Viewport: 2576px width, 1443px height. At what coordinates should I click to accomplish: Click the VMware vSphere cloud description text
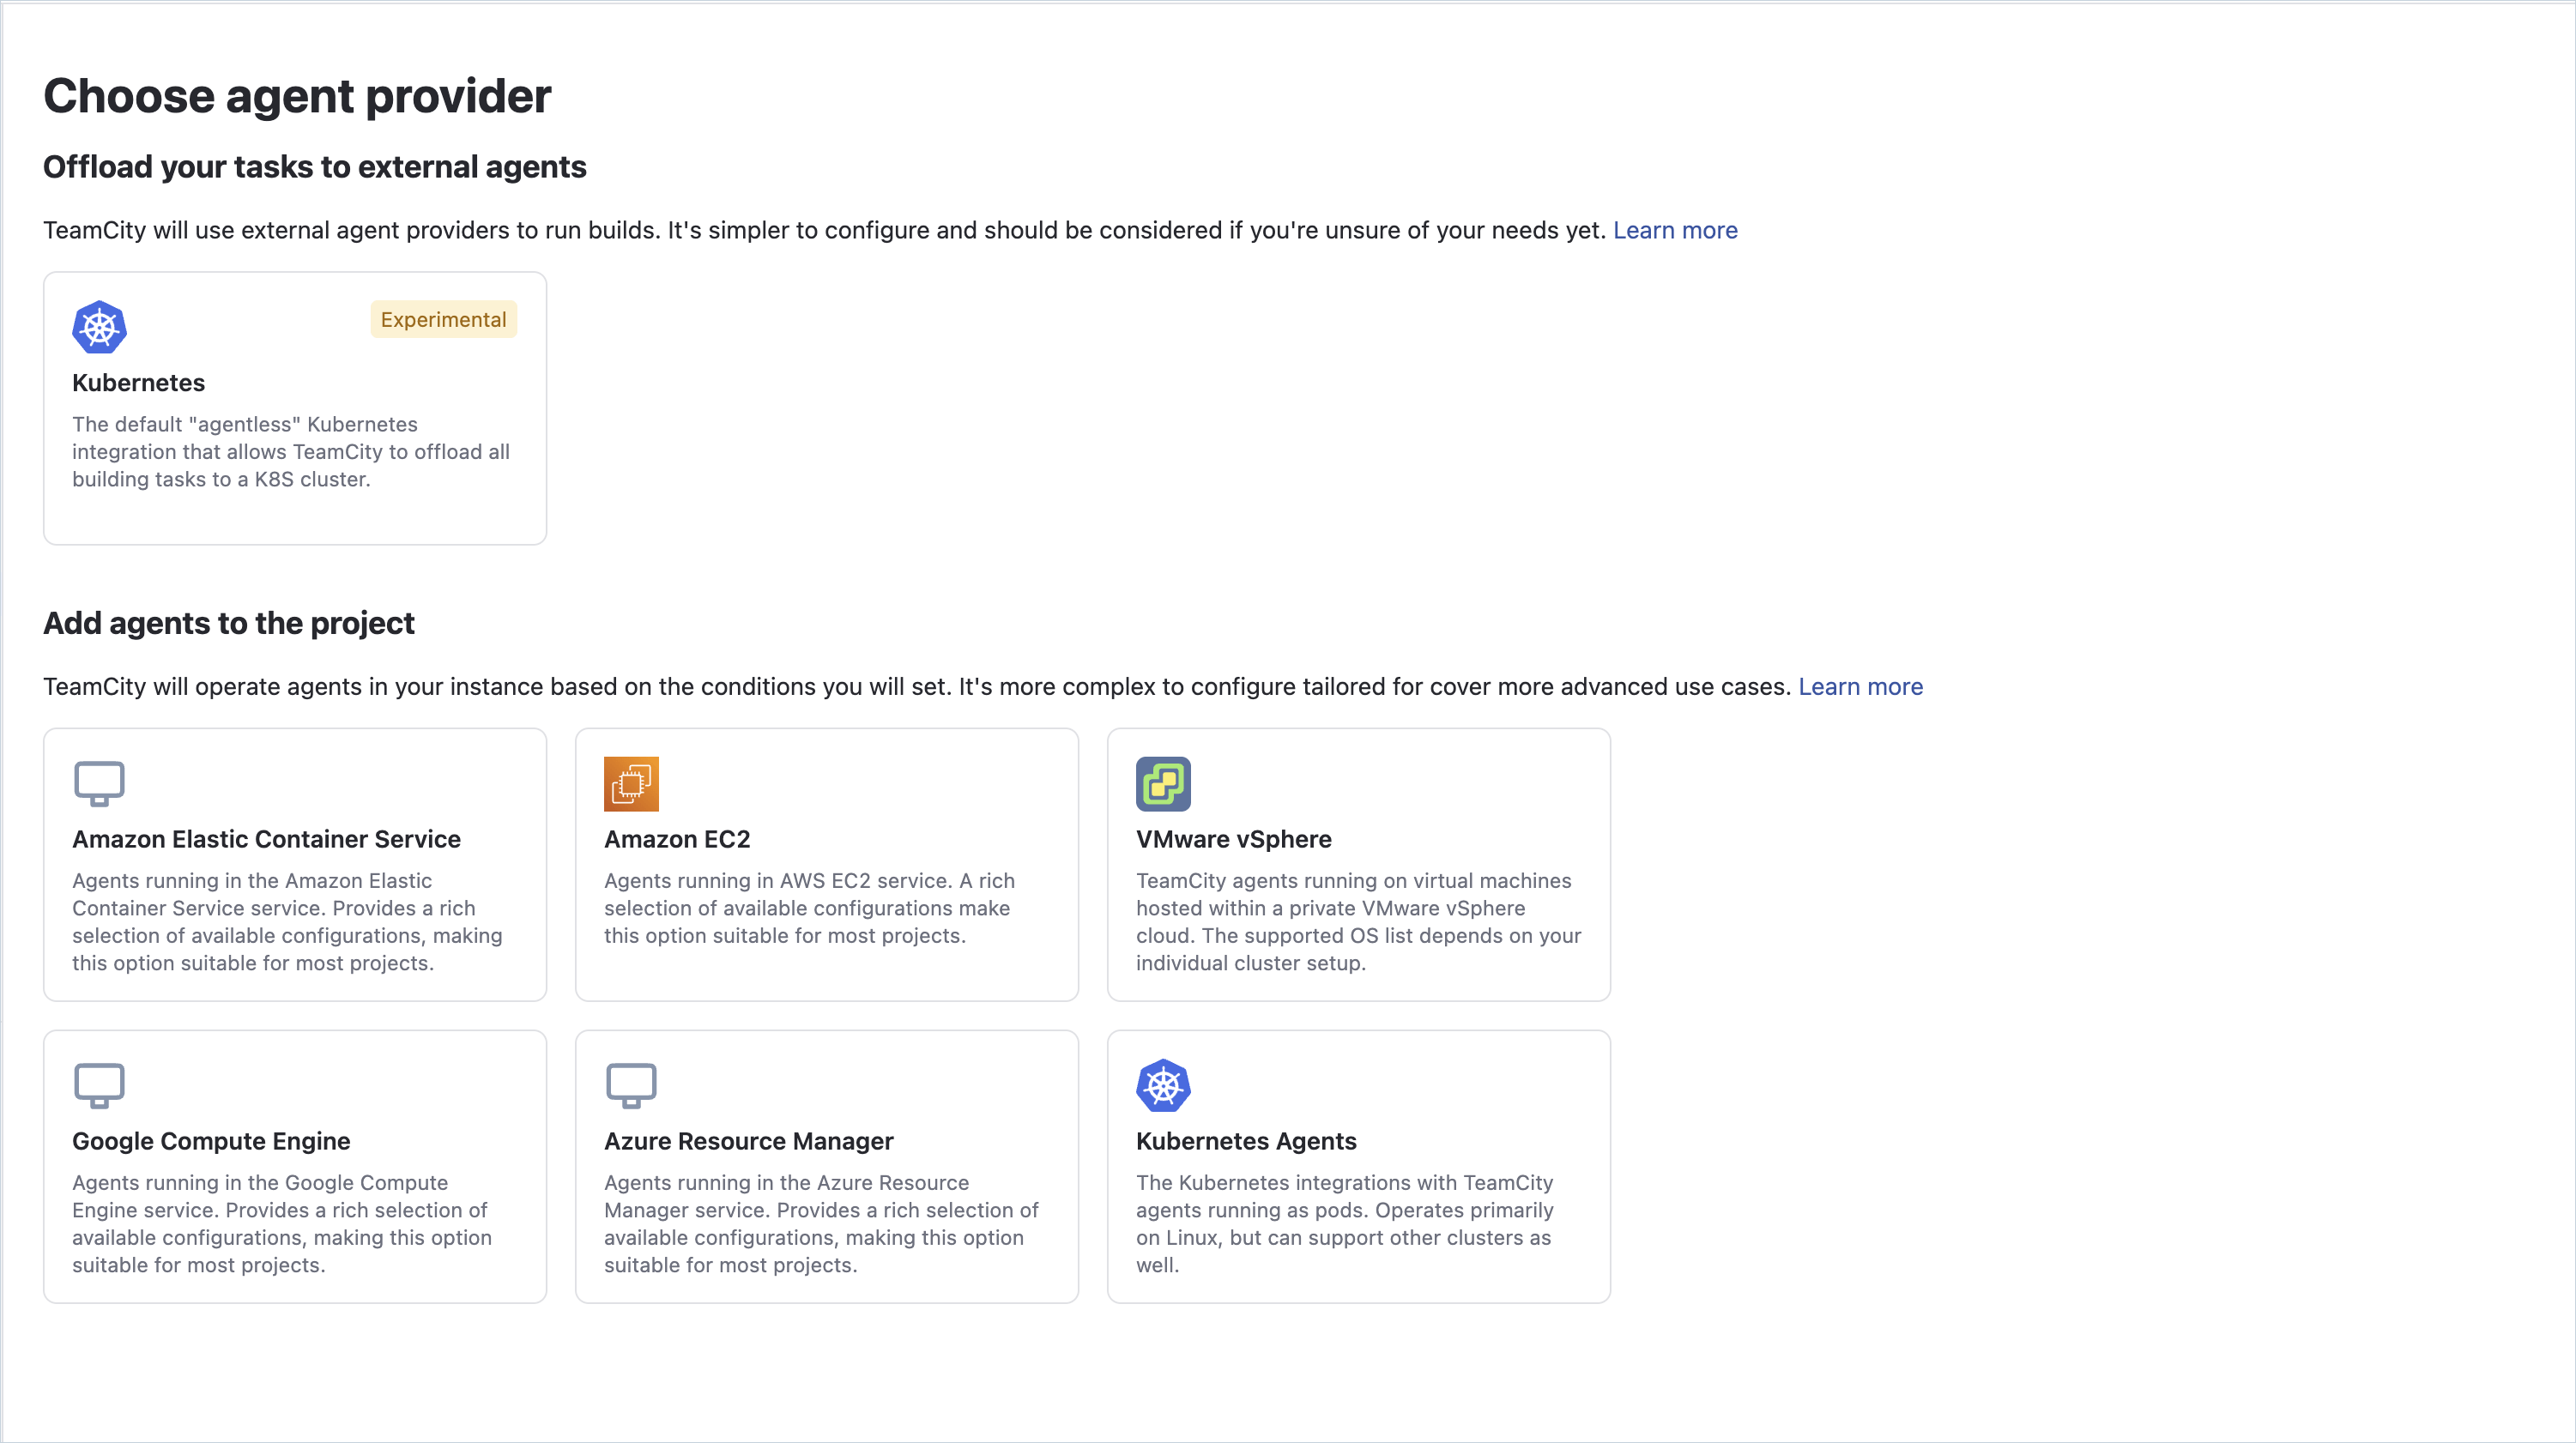click(1358, 922)
